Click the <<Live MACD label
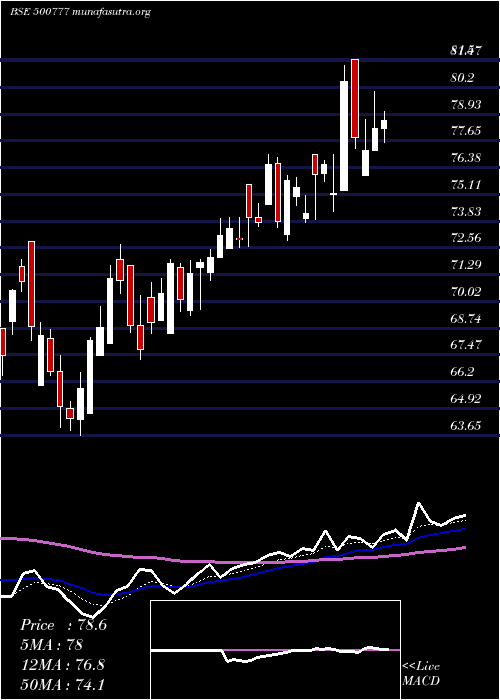Image resolution: width=500 pixels, height=700 pixels. tap(421, 673)
